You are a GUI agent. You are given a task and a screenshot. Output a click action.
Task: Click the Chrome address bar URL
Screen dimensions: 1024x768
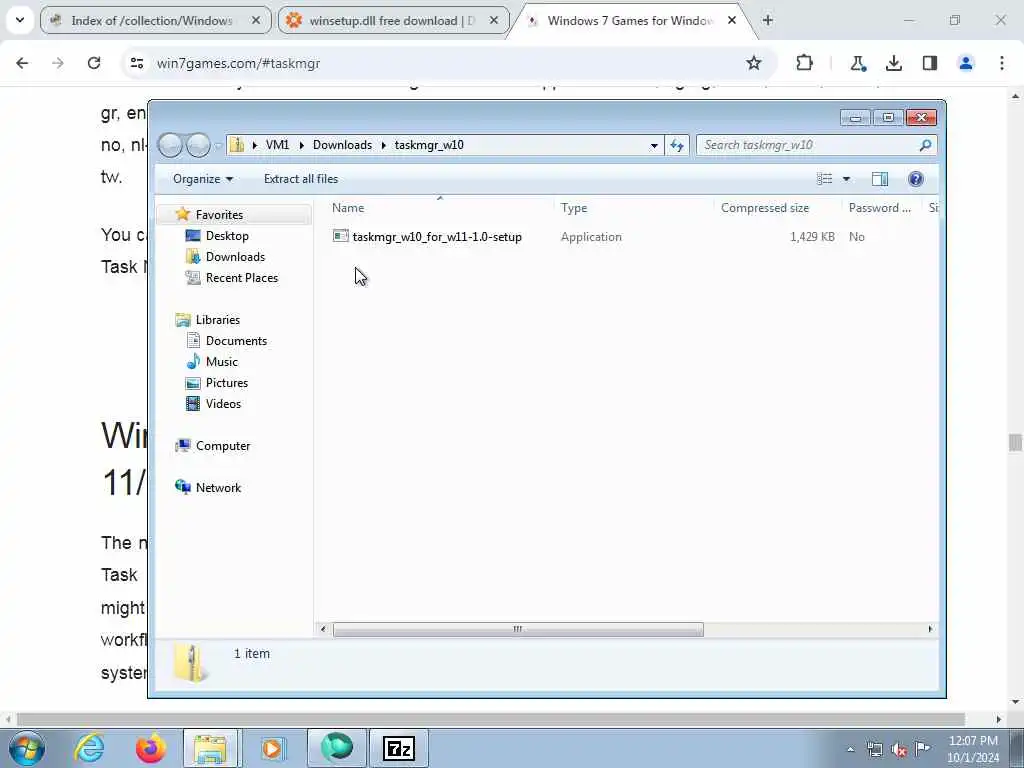pos(238,63)
